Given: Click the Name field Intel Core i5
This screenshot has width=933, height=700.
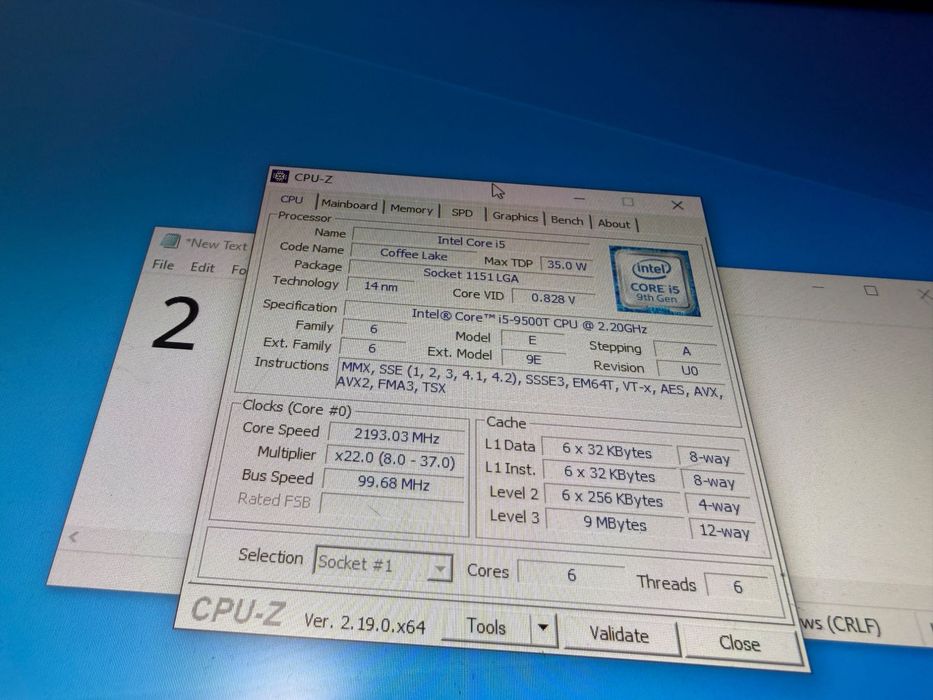Looking at the screenshot, I should click(471, 242).
